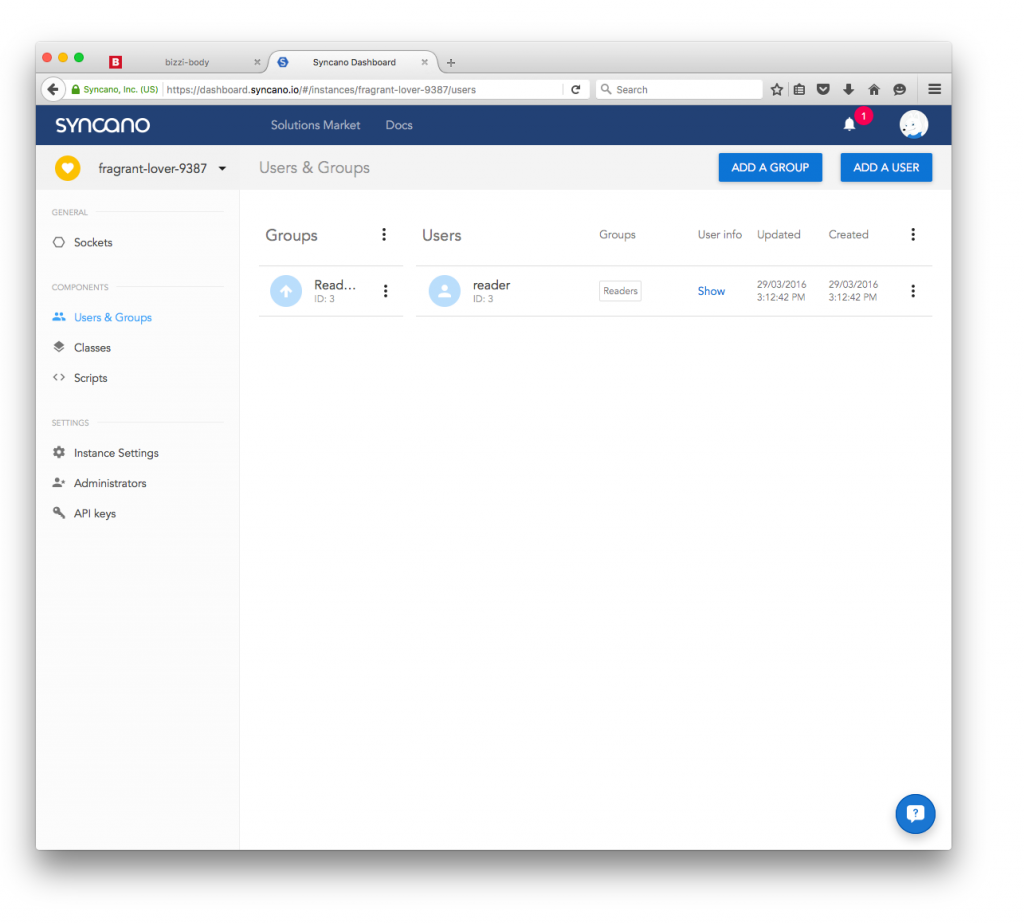1024x924 pixels.
Task: Click the URL address bar
Action: click(362, 89)
